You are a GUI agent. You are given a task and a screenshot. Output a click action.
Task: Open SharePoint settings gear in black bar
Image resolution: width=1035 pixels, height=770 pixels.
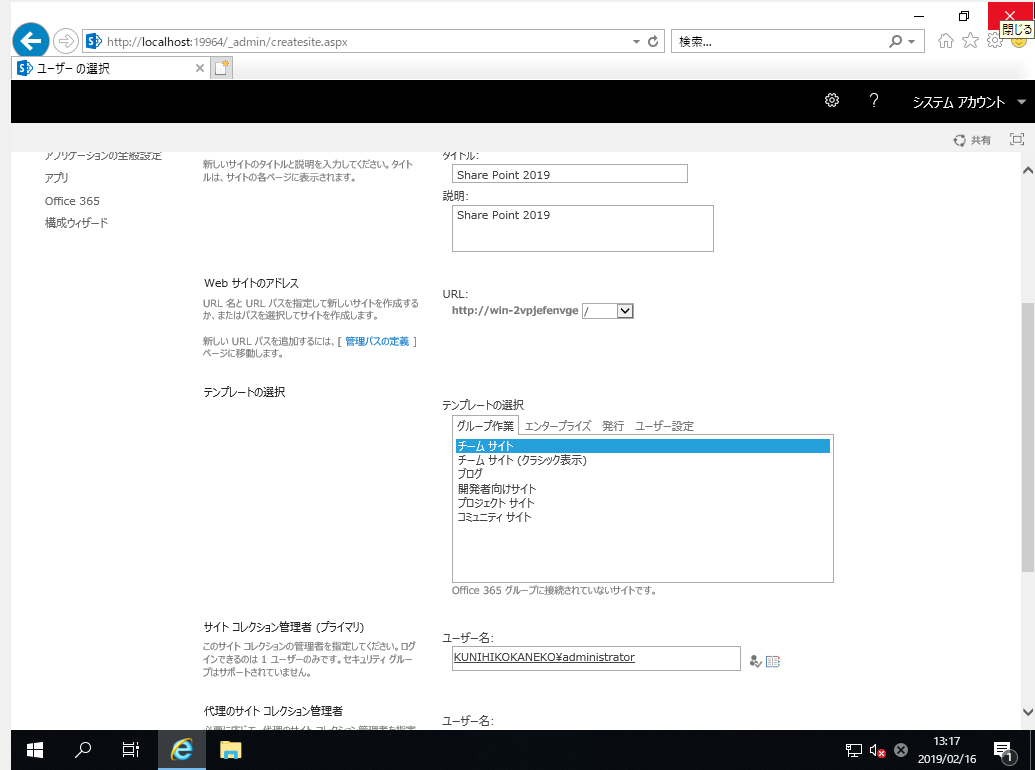coord(832,100)
